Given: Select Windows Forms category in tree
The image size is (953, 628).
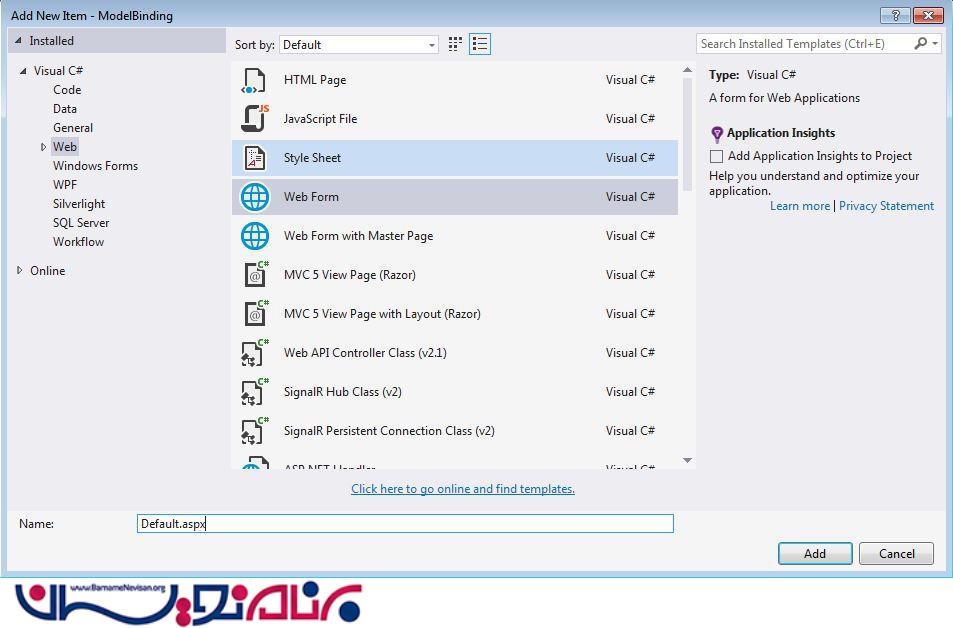Looking at the screenshot, I should coord(95,166).
